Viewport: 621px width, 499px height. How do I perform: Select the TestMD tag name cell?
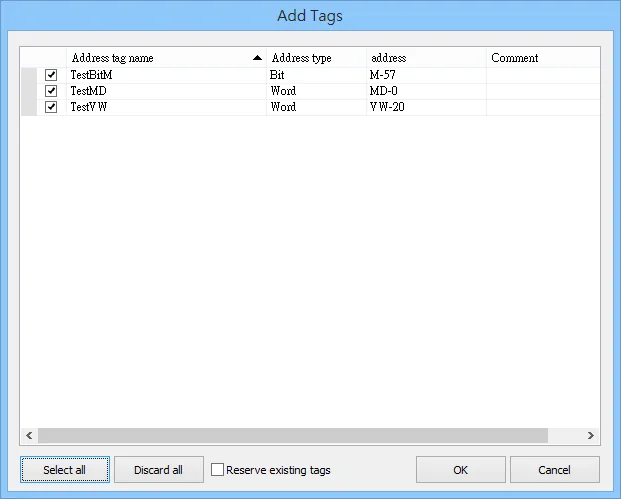[x=166, y=91]
